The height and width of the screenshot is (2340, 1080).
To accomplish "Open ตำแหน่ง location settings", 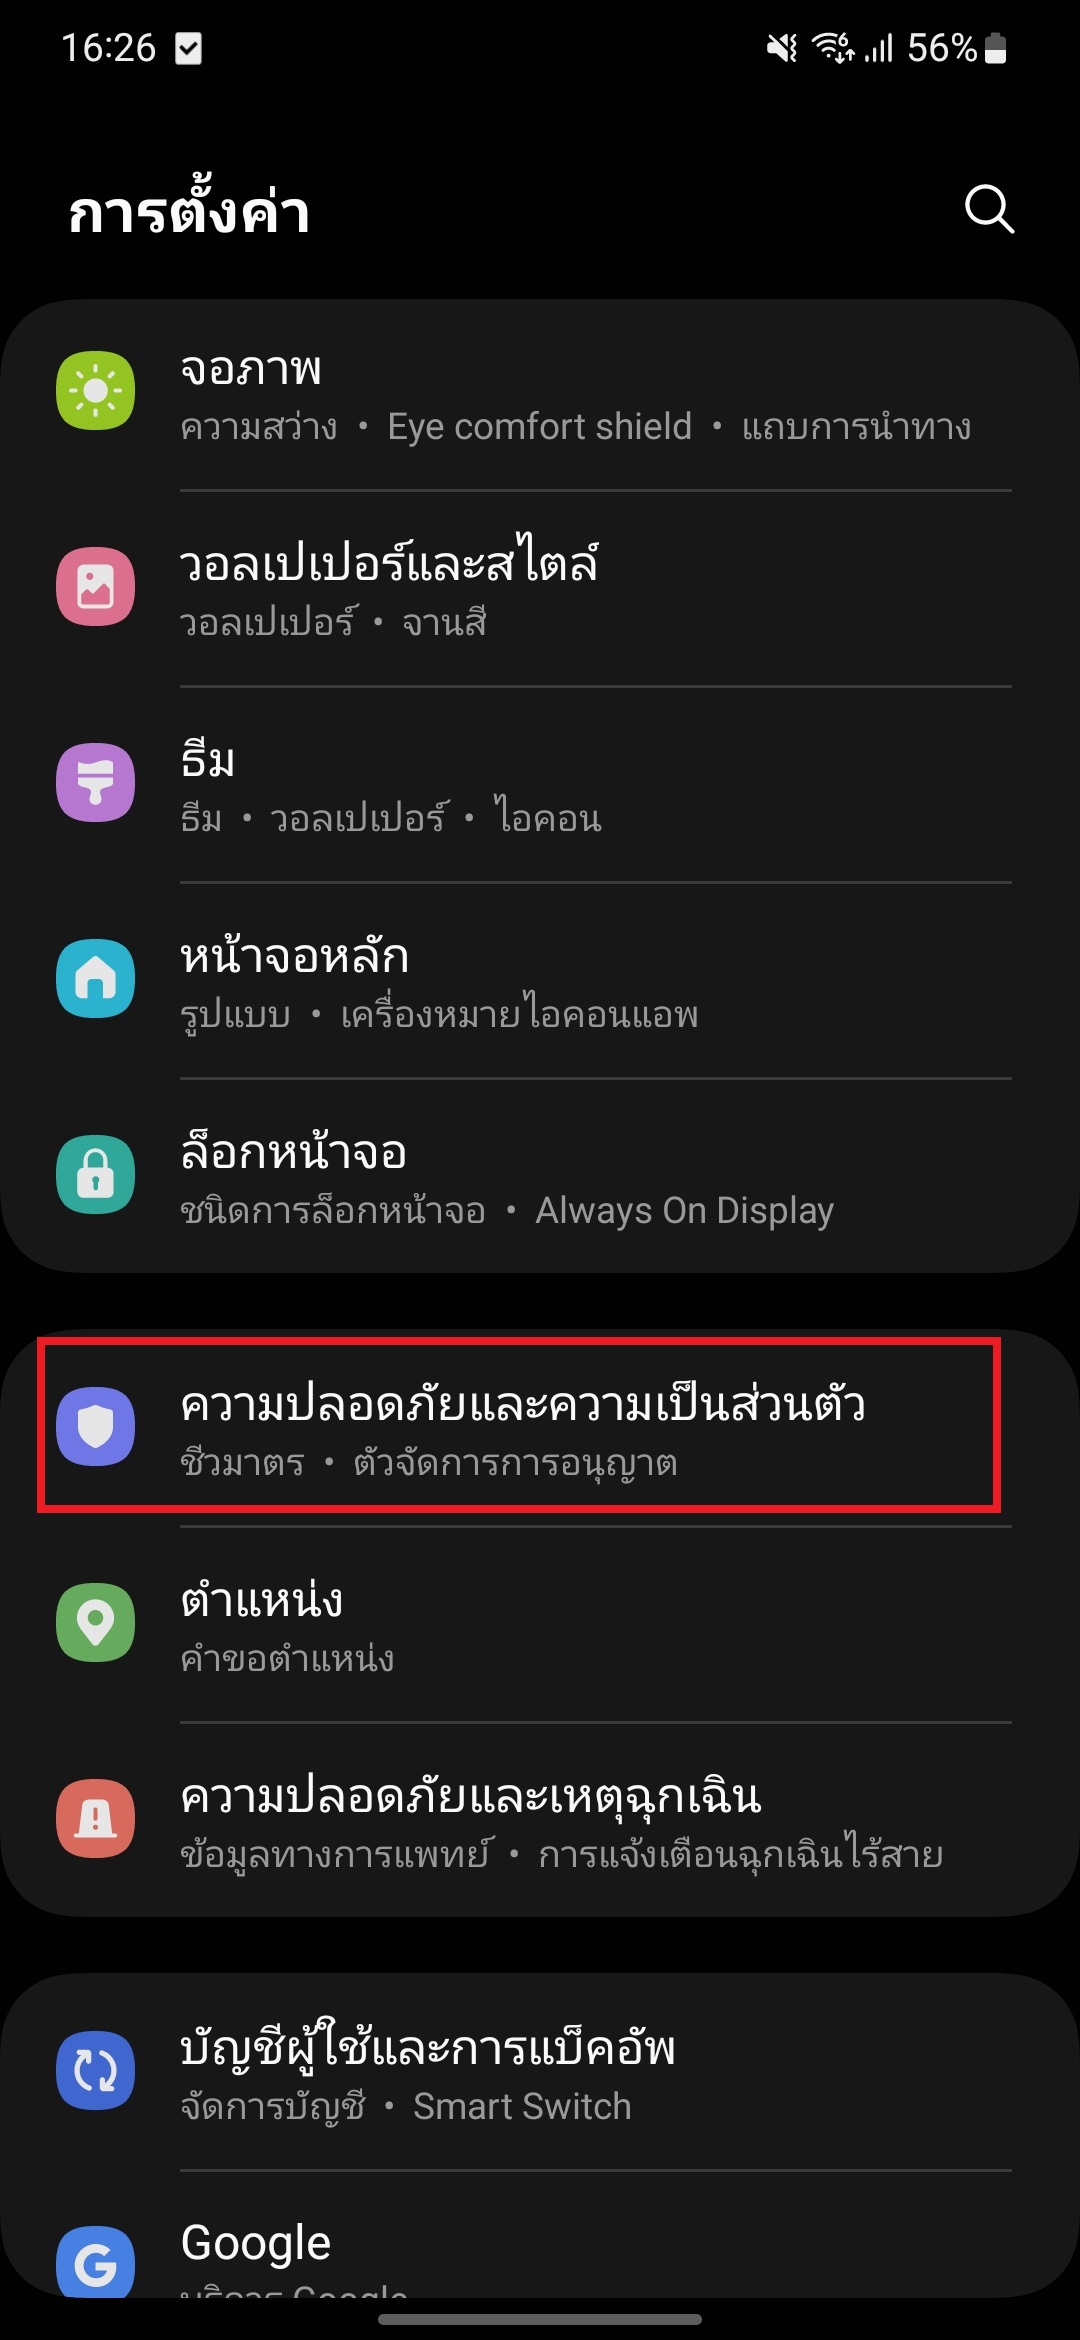I will click(540, 1624).
